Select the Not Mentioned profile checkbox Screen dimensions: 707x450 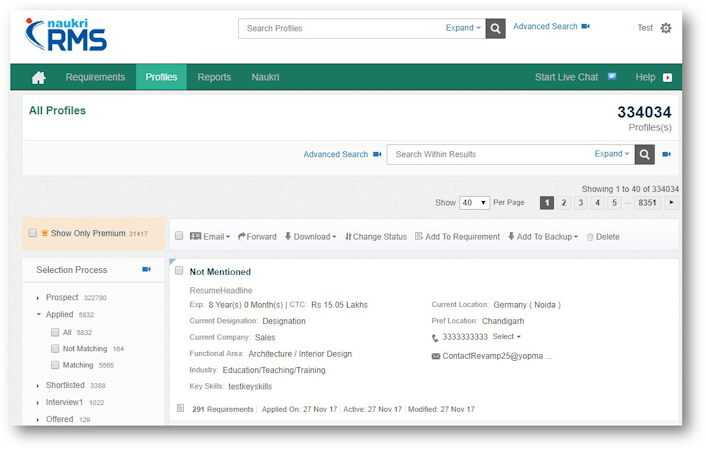coord(179,271)
